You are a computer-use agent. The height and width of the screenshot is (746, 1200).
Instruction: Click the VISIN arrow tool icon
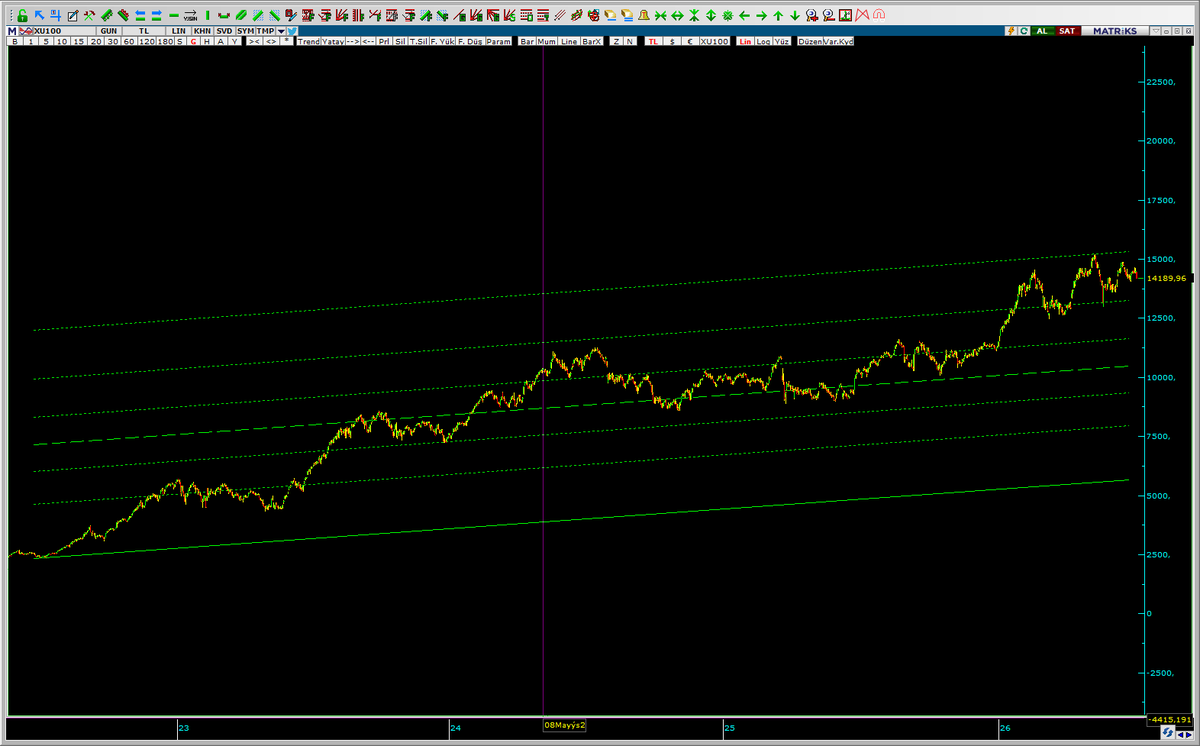(190, 15)
